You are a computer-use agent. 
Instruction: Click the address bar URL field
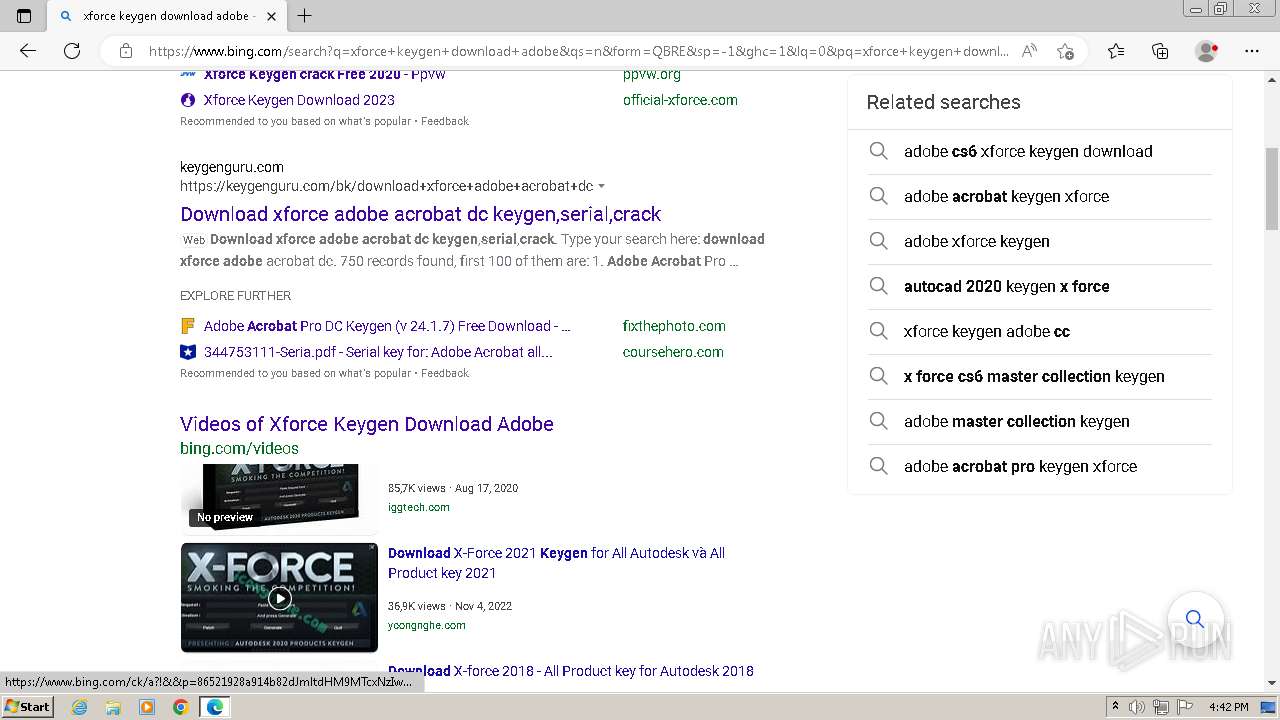[578, 51]
